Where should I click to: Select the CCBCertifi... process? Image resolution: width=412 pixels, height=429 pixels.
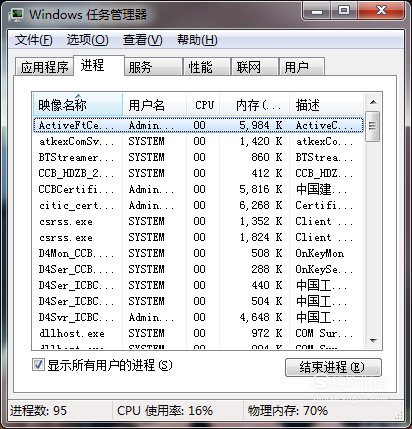click(198, 189)
